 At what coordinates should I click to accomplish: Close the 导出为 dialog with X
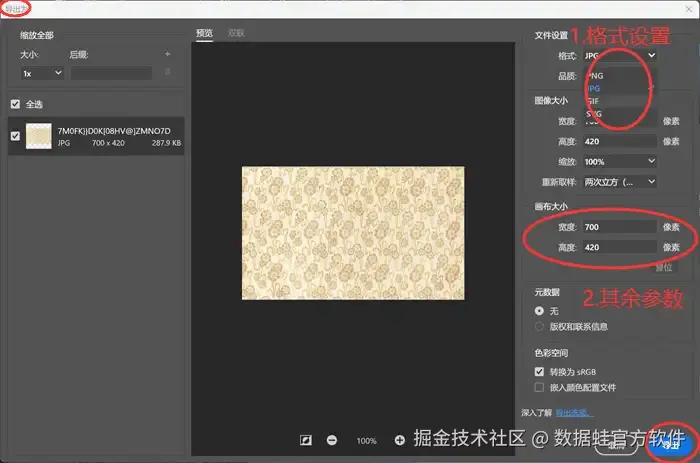(x=689, y=9)
